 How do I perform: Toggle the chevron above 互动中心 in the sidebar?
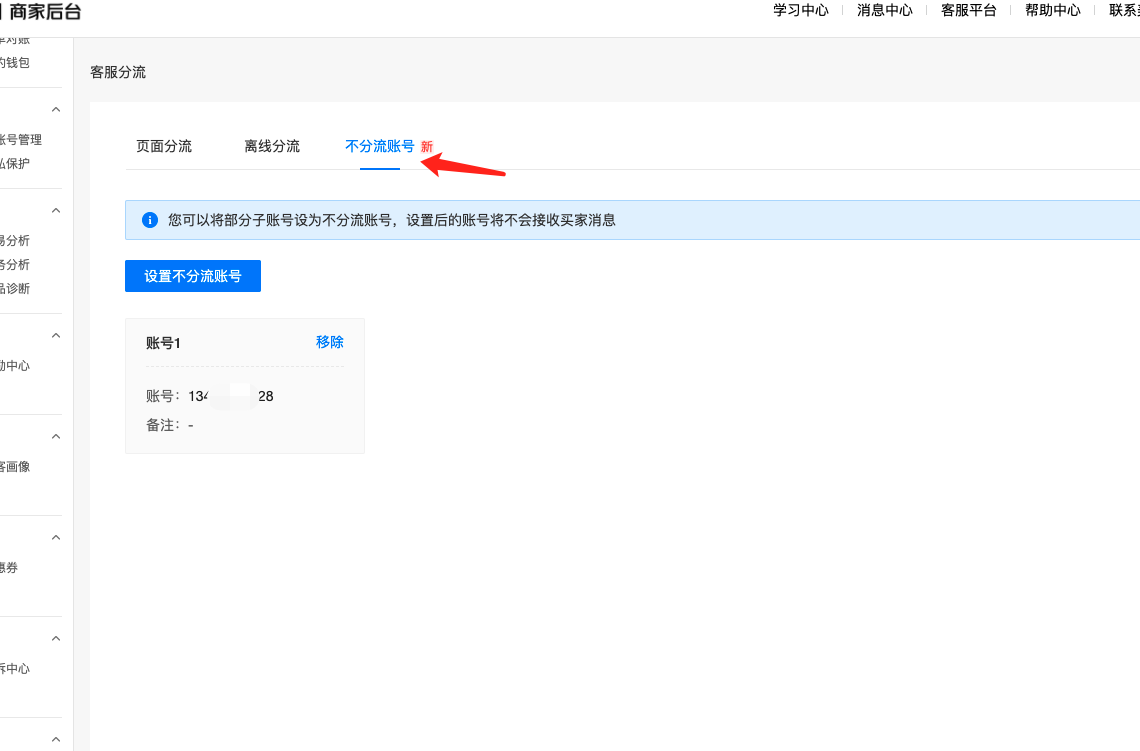tap(56, 335)
